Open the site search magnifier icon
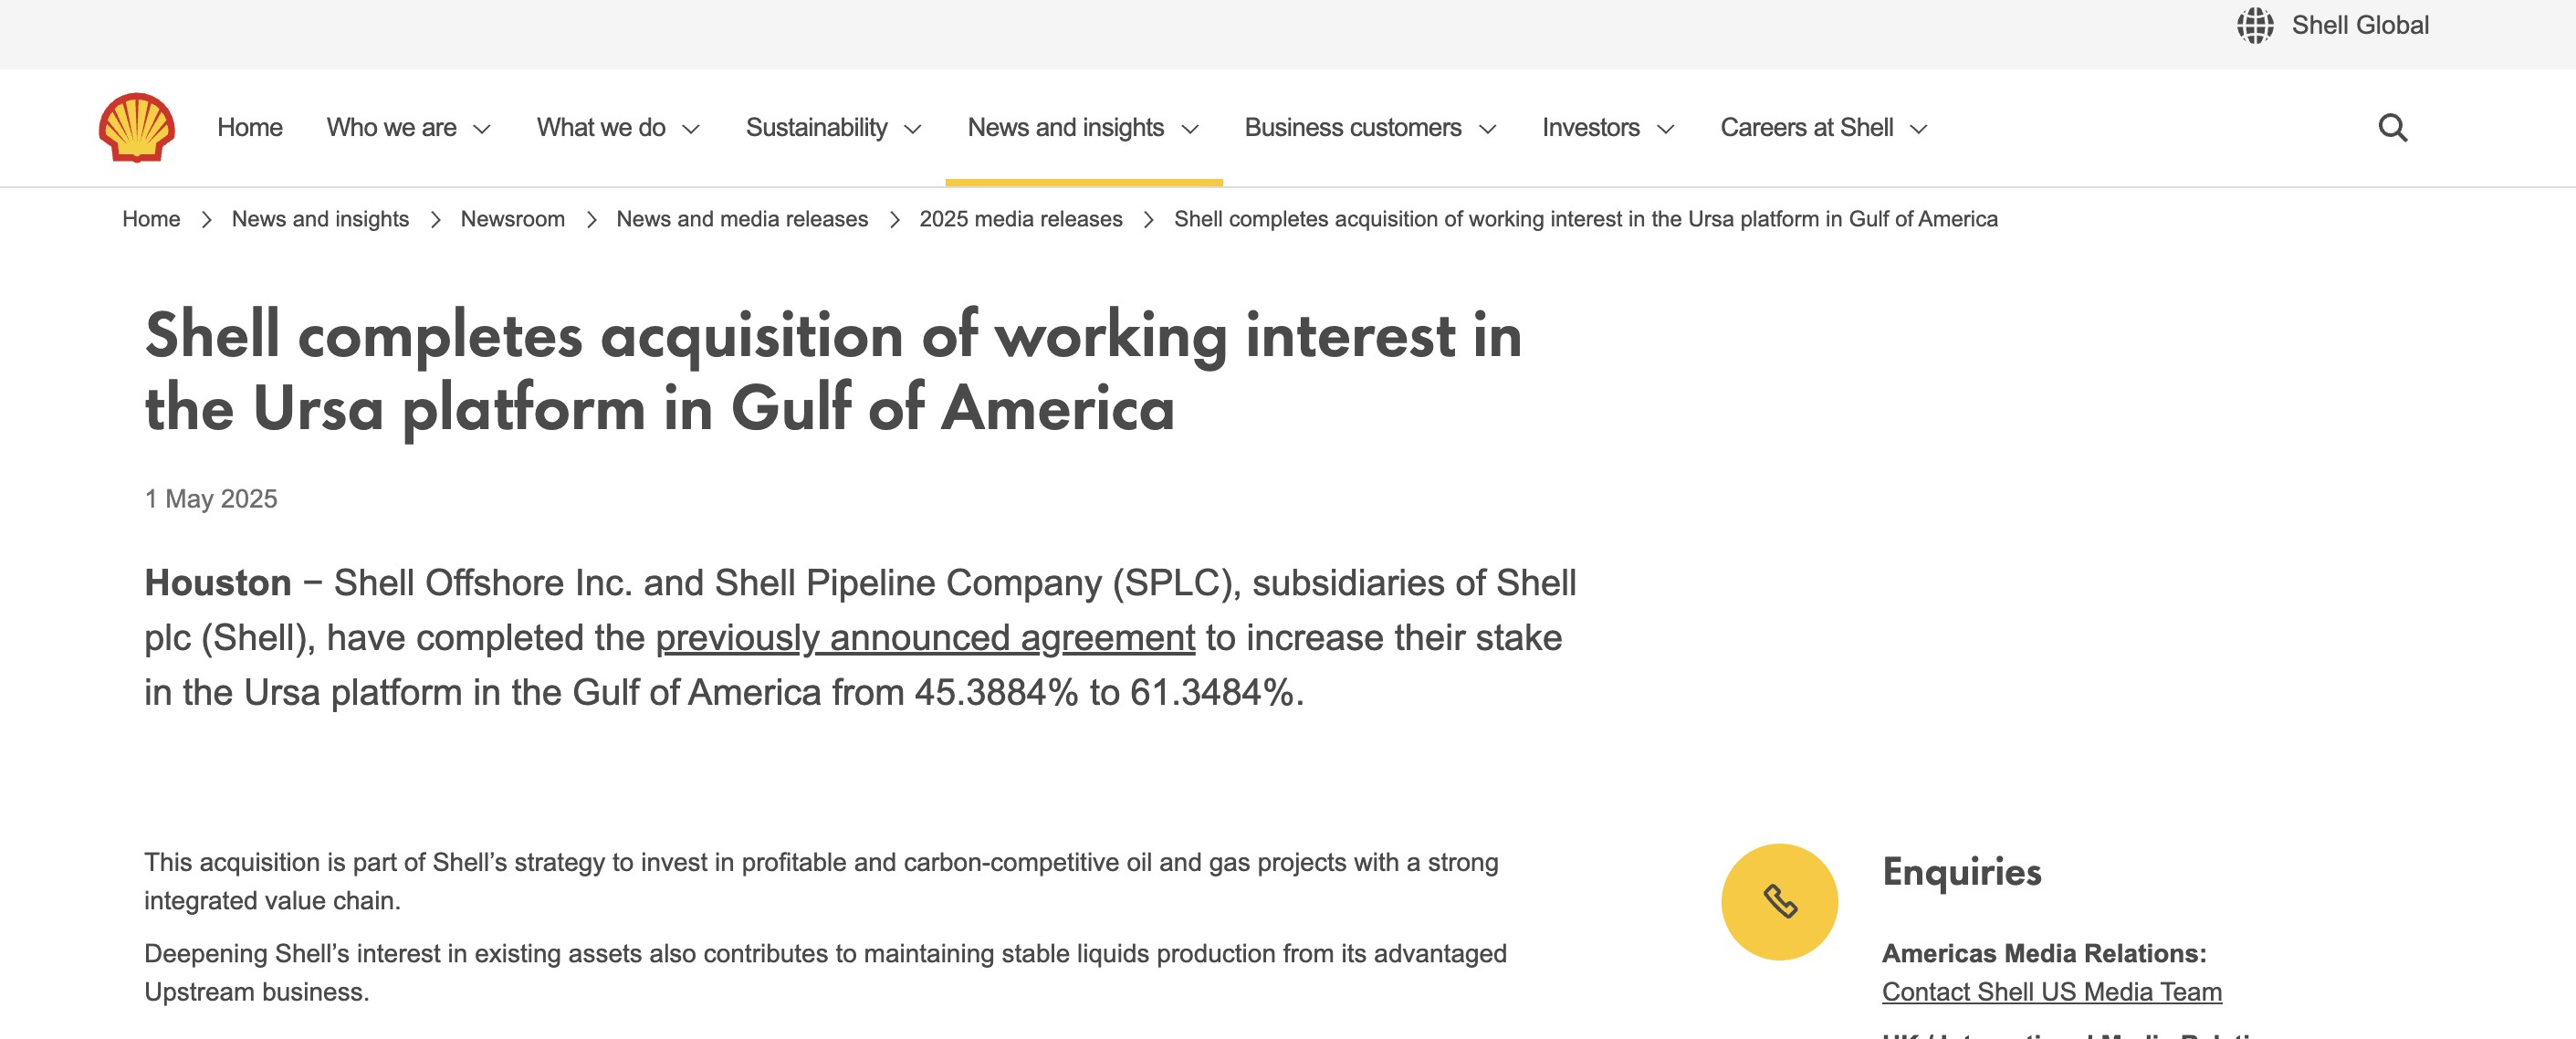The width and height of the screenshot is (2576, 1039). click(x=2392, y=128)
